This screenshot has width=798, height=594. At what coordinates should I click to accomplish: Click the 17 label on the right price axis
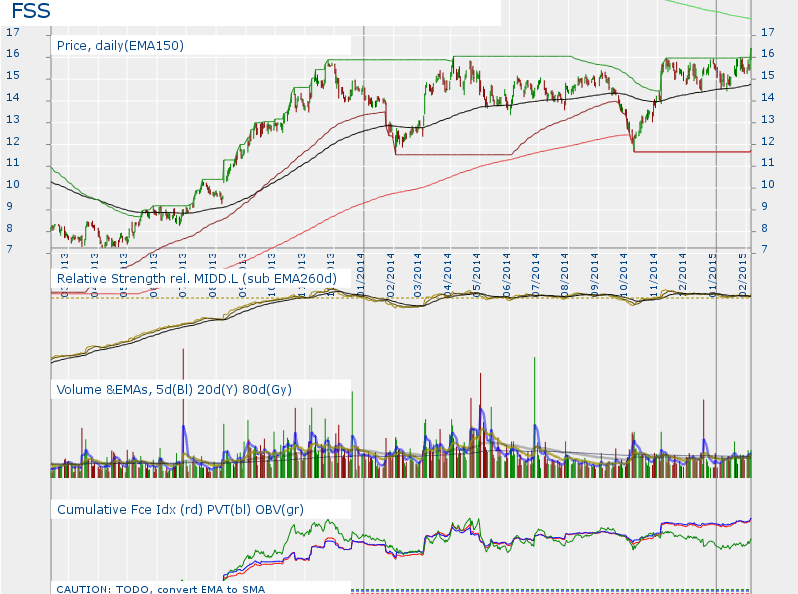tap(767, 32)
